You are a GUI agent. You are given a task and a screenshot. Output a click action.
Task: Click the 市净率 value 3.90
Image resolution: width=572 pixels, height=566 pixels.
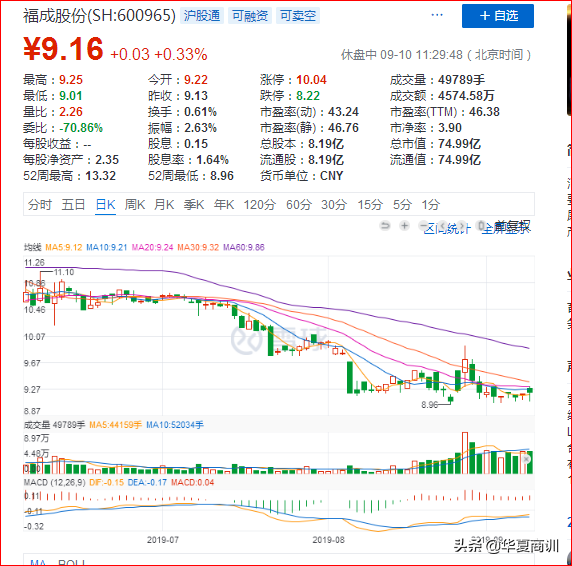click(449, 128)
